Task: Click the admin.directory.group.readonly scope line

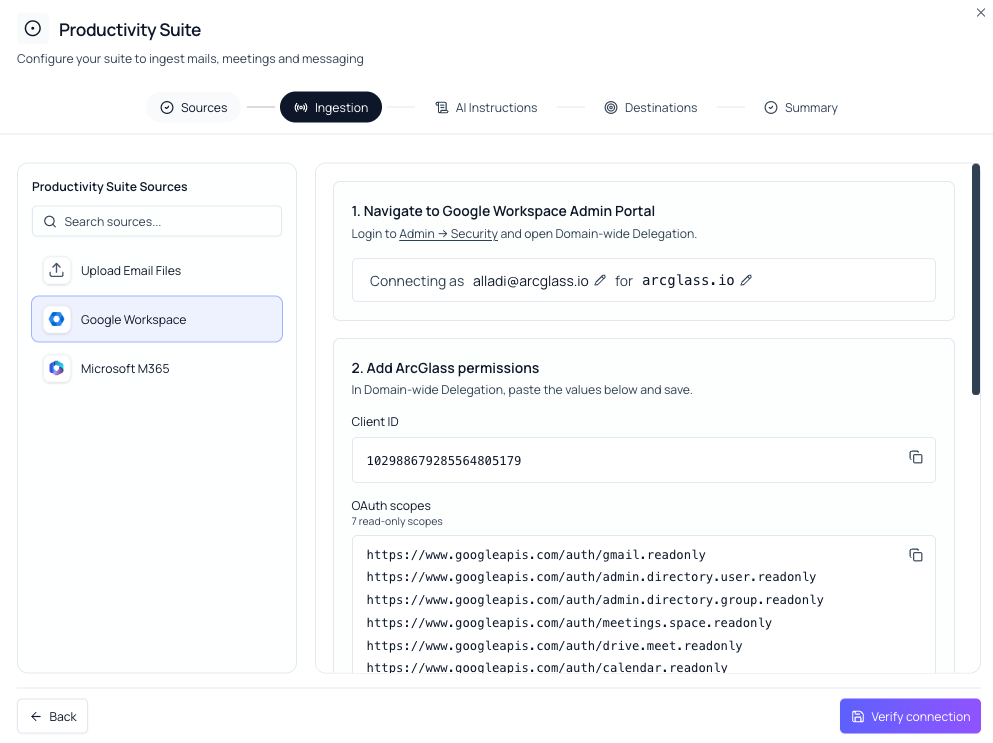Action: coord(595,600)
